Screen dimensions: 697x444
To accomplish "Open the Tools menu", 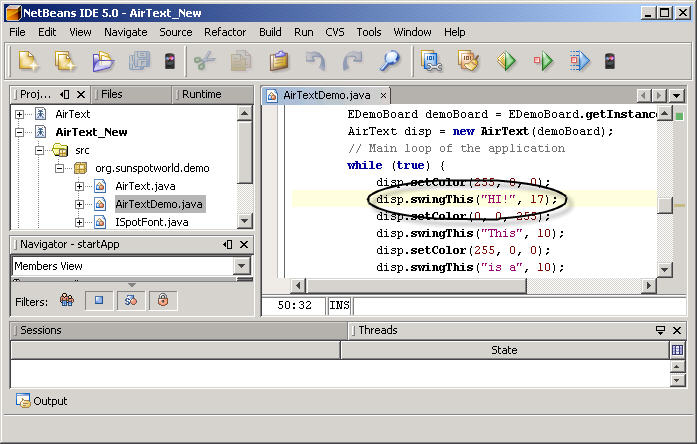I will pyautogui.click(x=369, y=32).
